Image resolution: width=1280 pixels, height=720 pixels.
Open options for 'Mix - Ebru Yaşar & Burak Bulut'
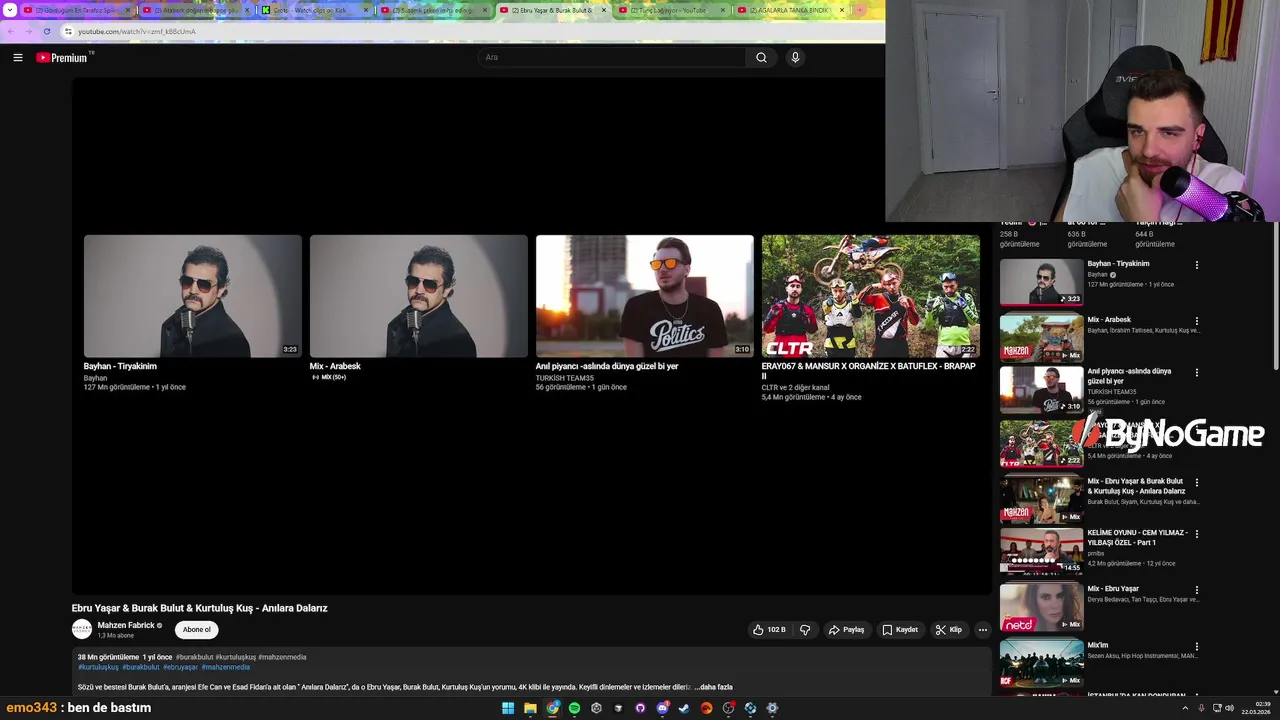[1197, 482]
